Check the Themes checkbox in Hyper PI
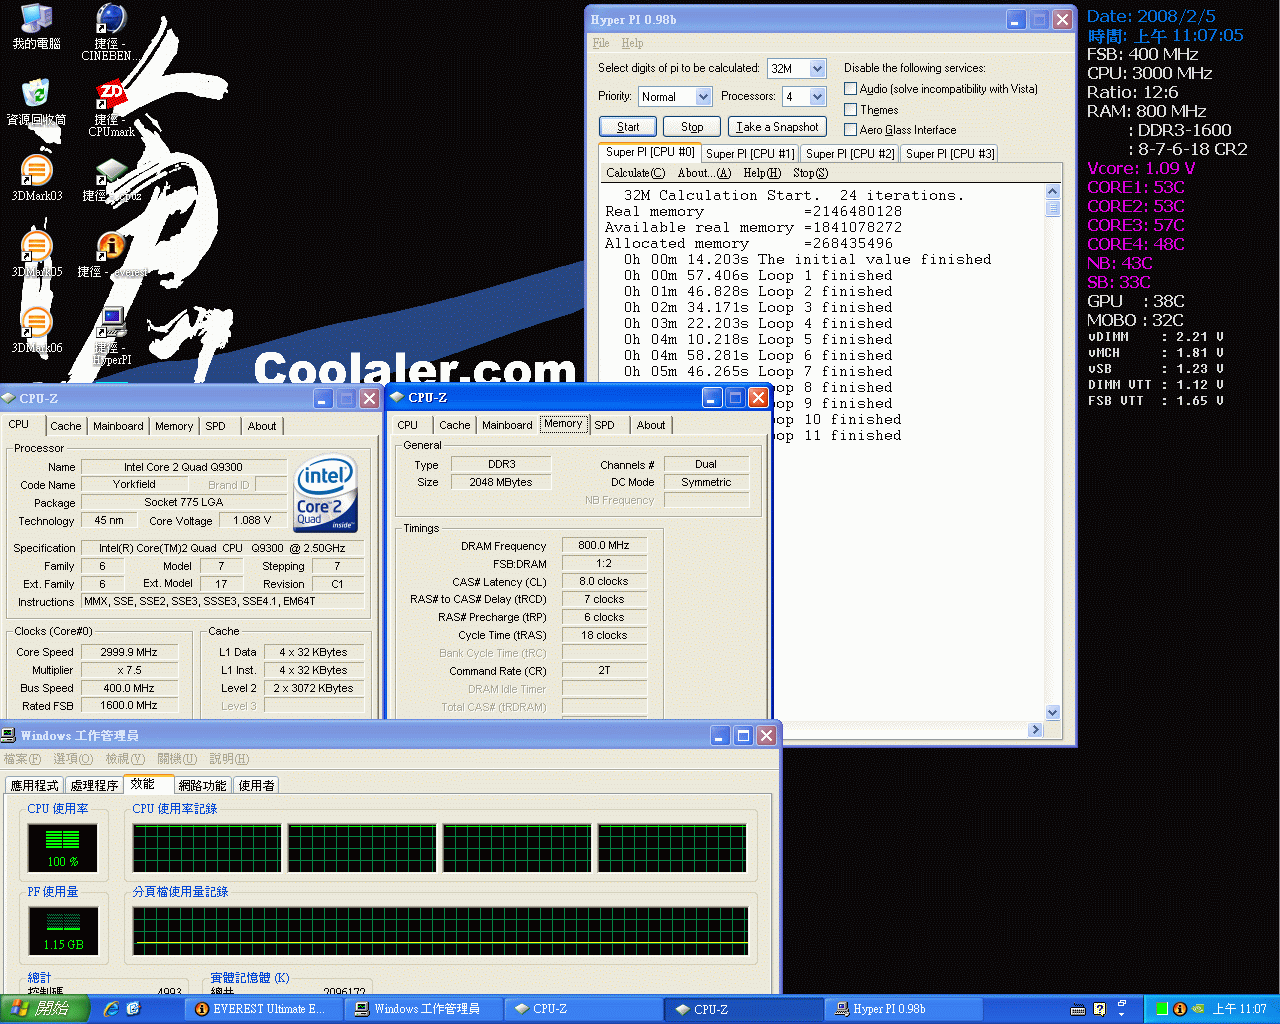The height and width of the screenshot is (1024, 1280). click(x=851, y=110)
